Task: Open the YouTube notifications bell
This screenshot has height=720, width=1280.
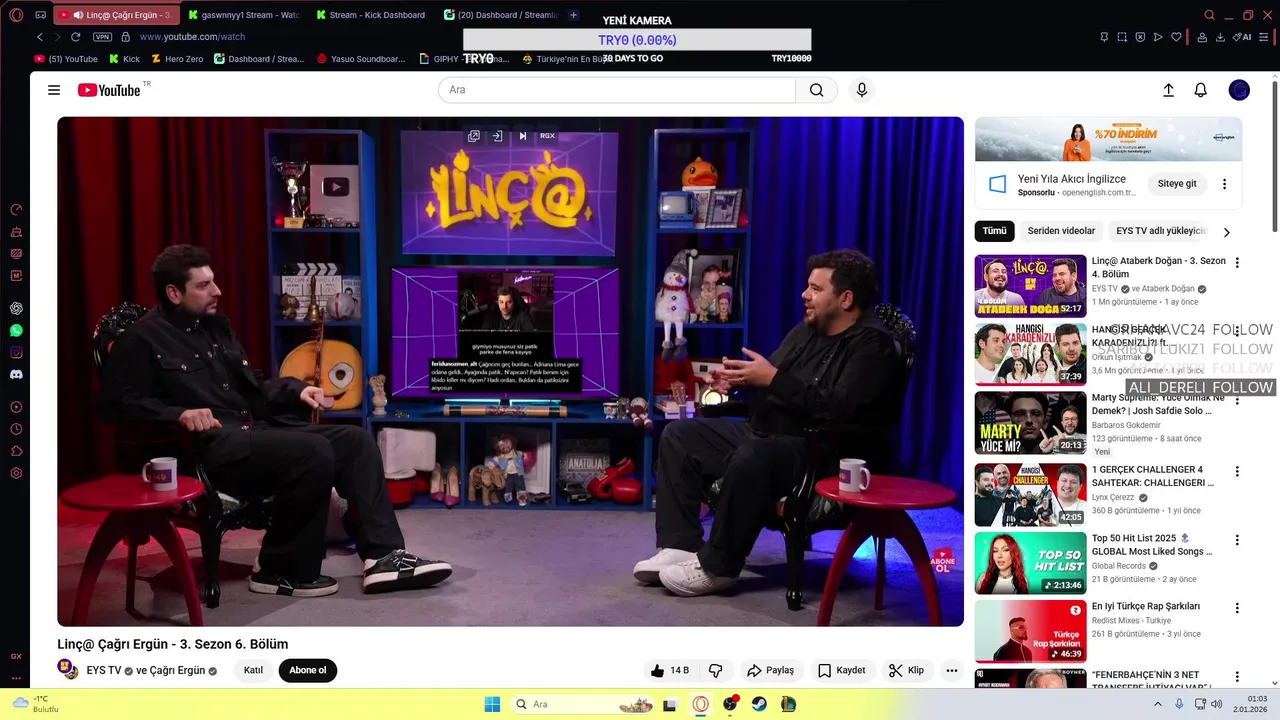Action: tap(1201, 90)
